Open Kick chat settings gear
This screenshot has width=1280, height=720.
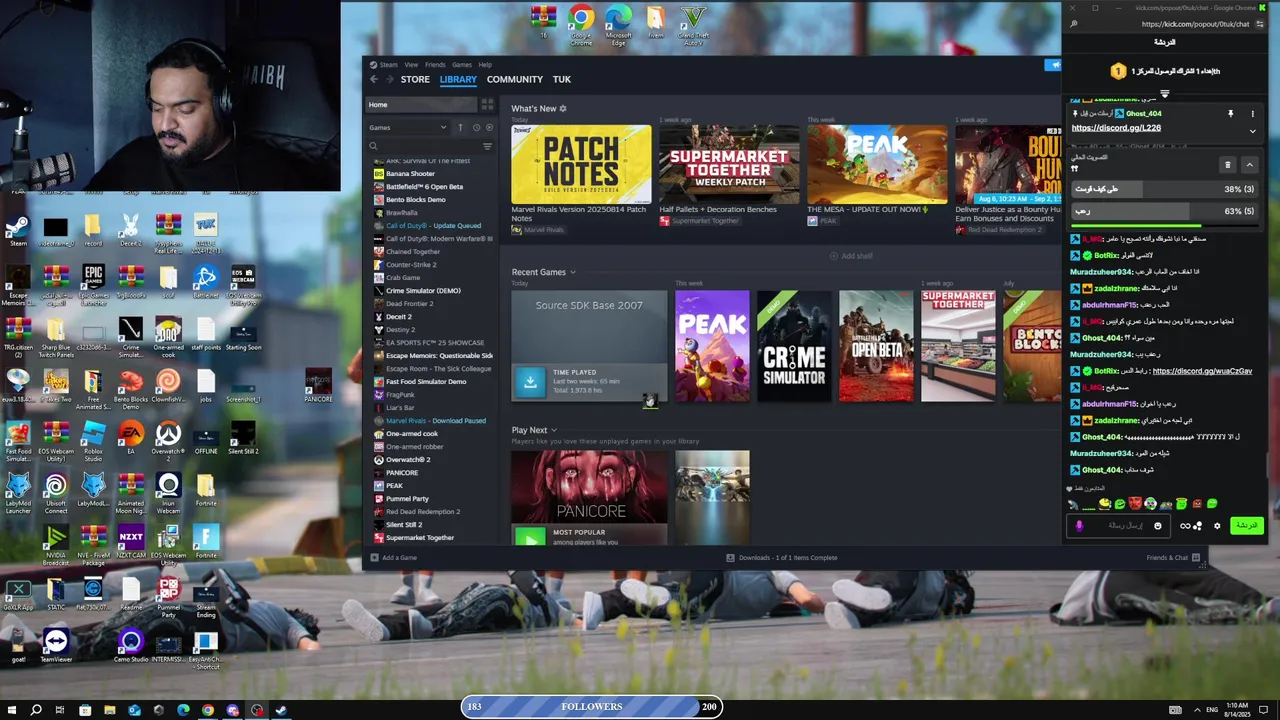coord(1217,525)
